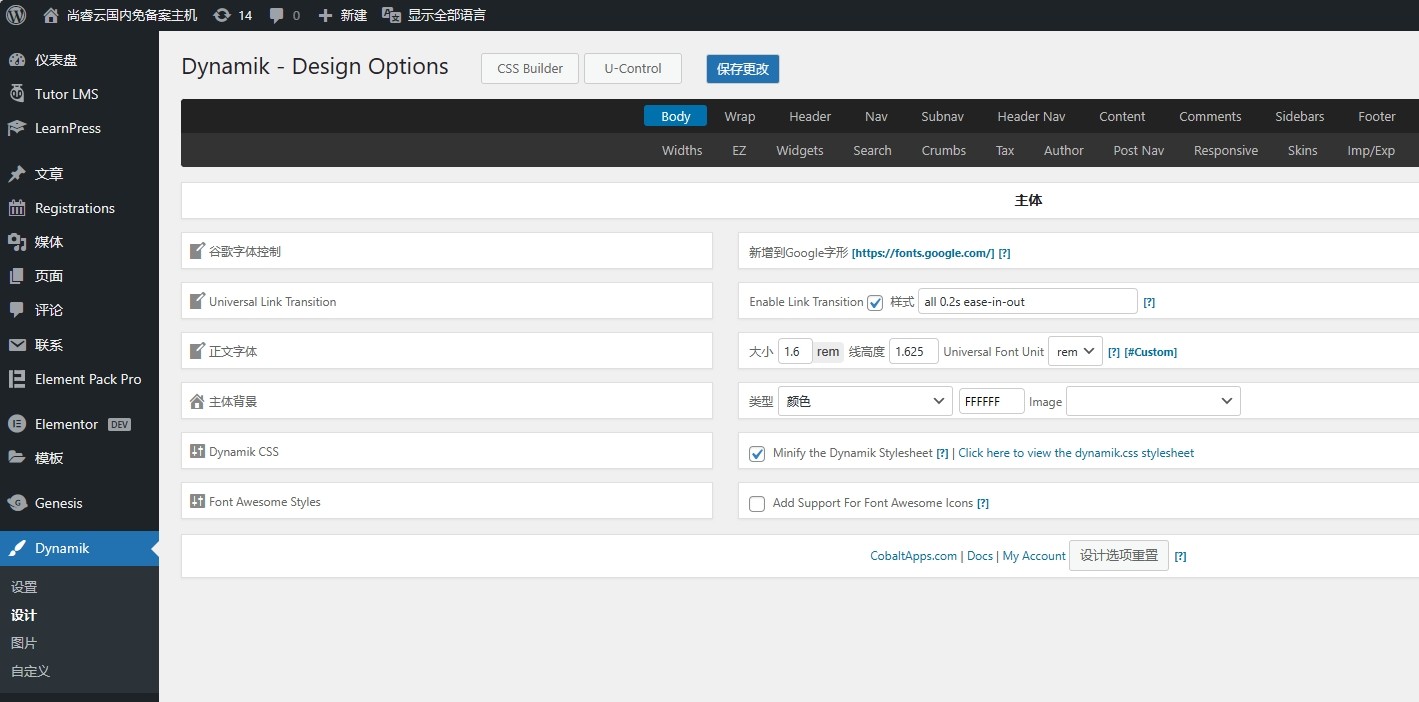Click the WordPress logo icon
The height and width of the screenshot is (702, 1419).
coord(16,15)
